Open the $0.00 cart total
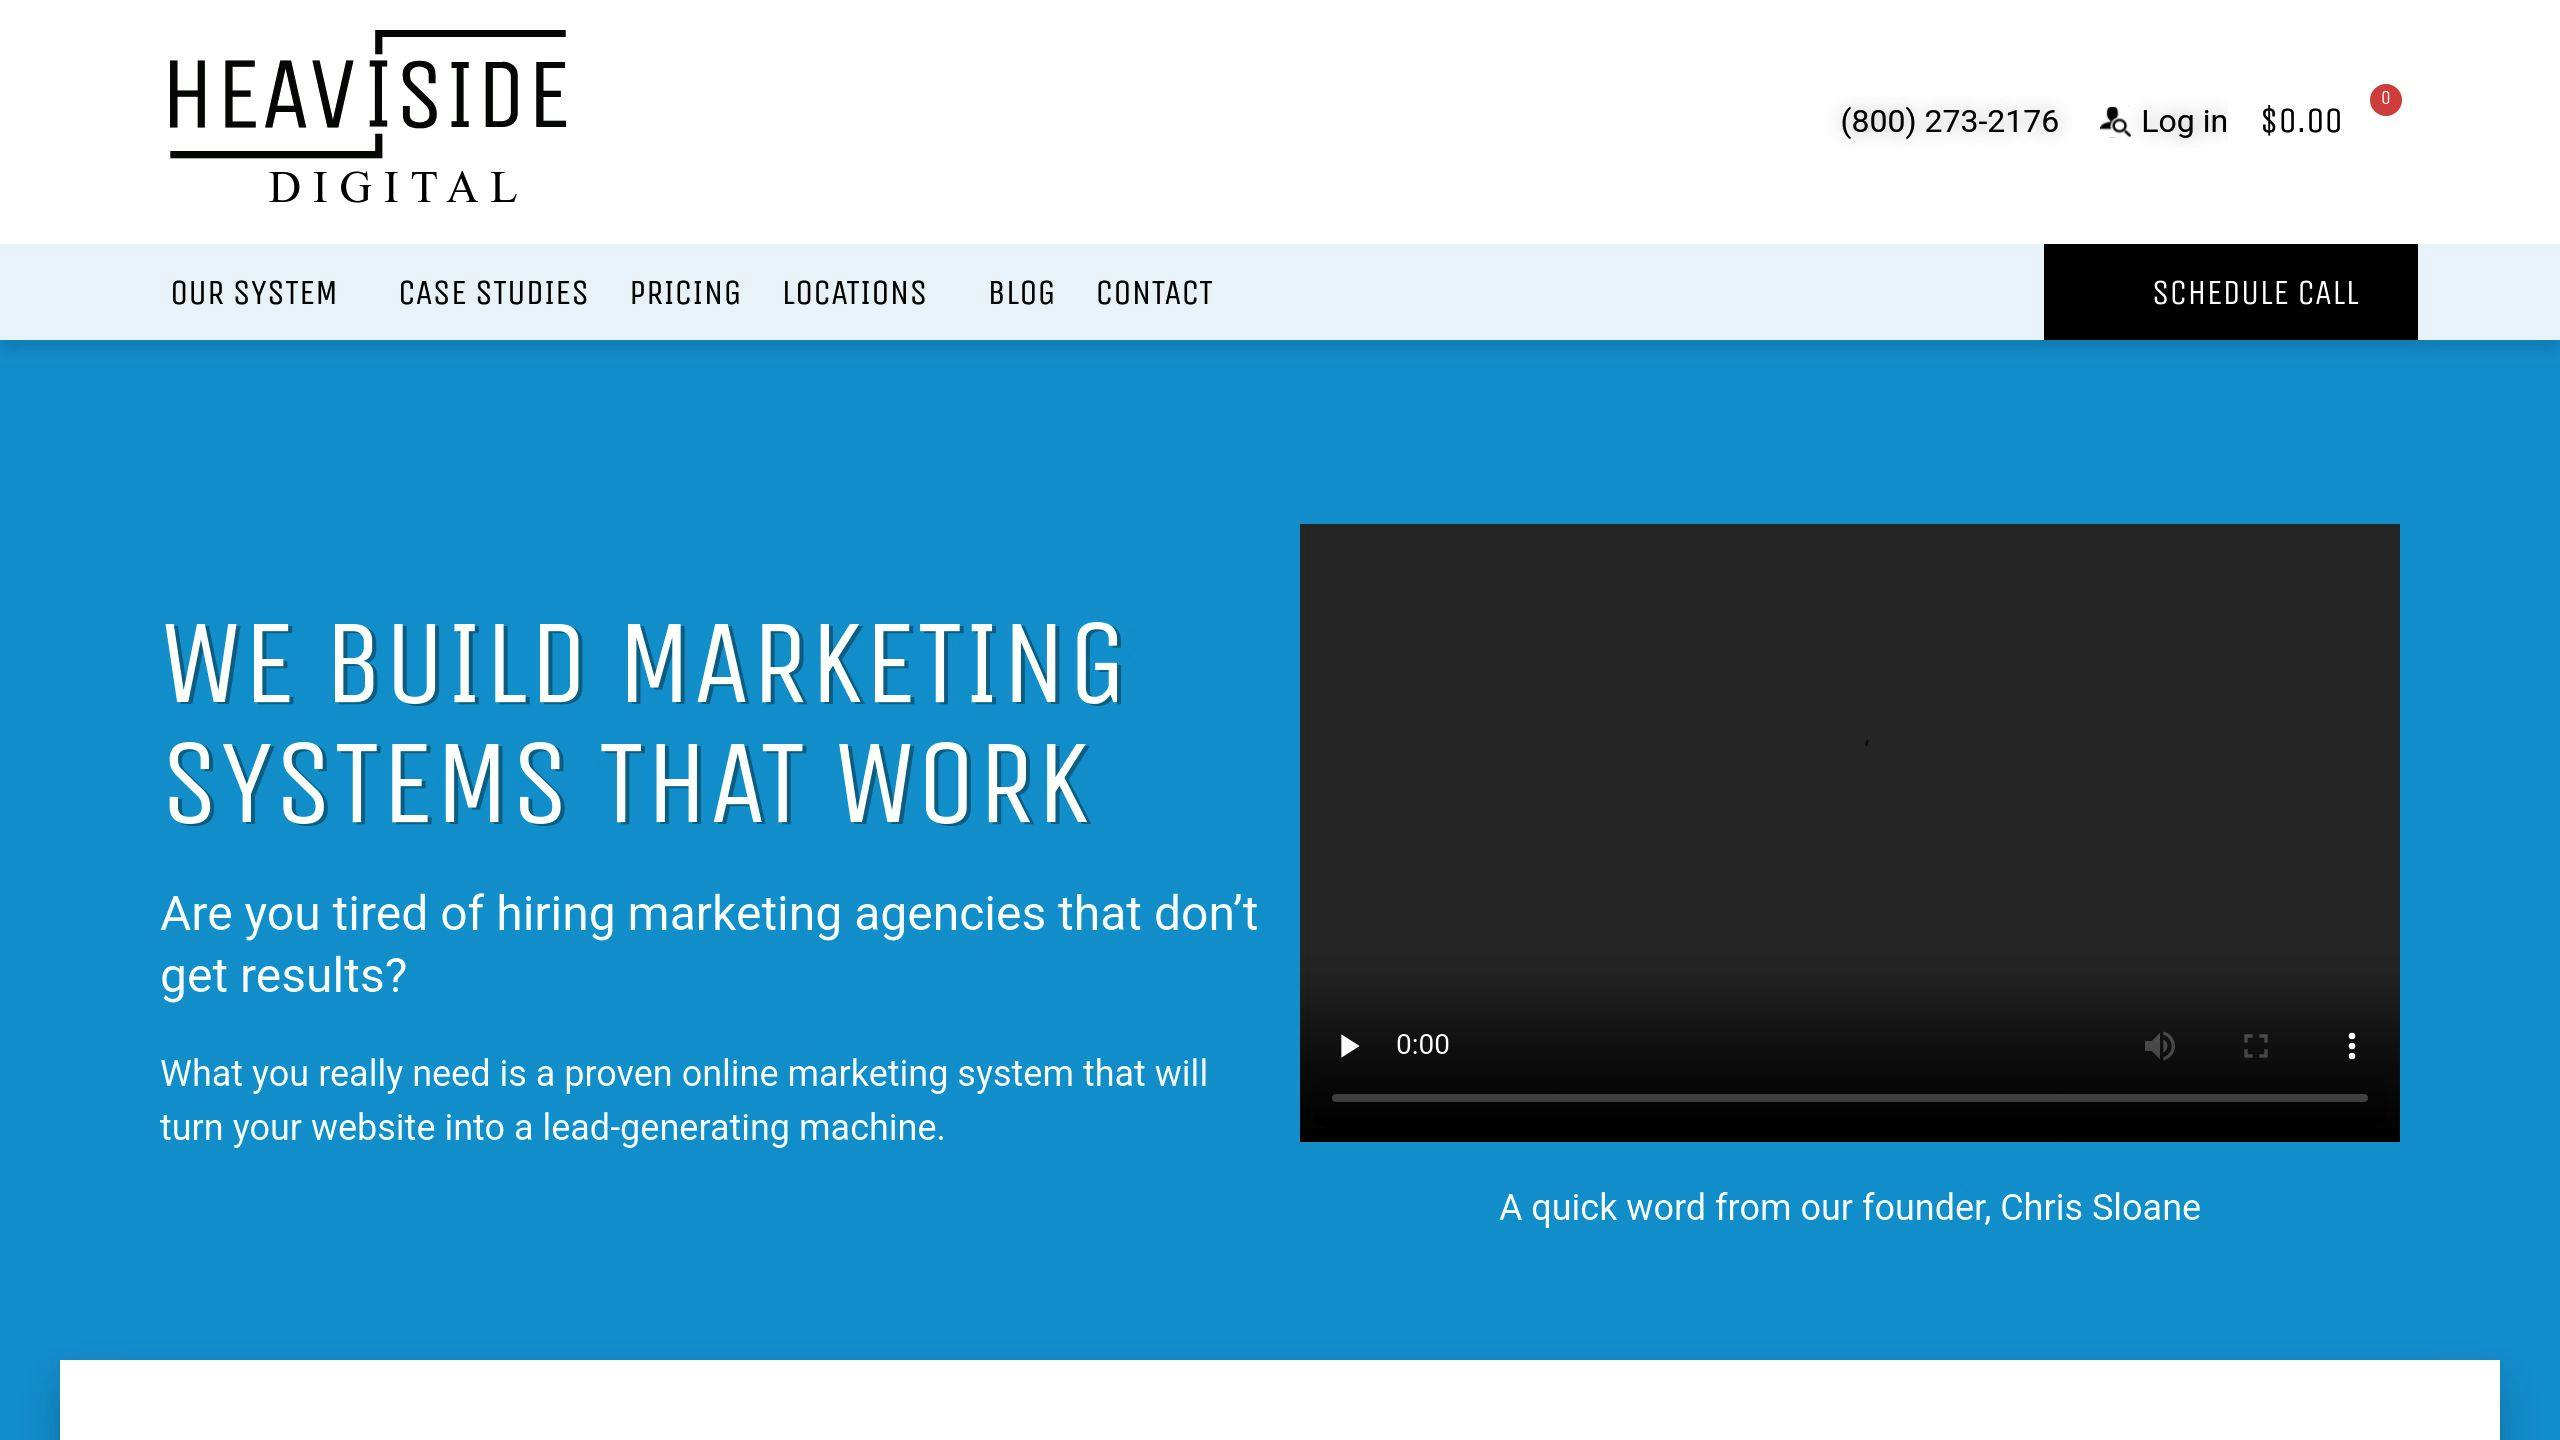 pos(2301,121)
